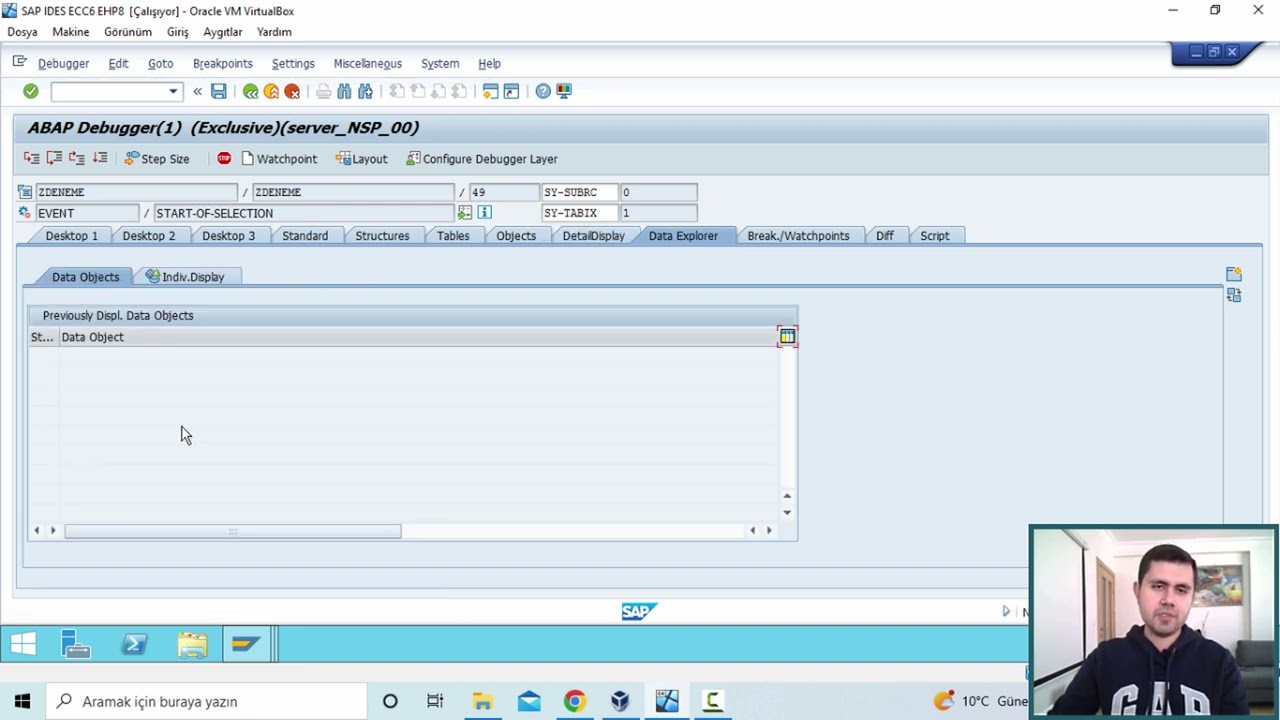Click Configure Debugger Layer button
This screenshot has height=720, width=1280.
(x=482, y=159)
